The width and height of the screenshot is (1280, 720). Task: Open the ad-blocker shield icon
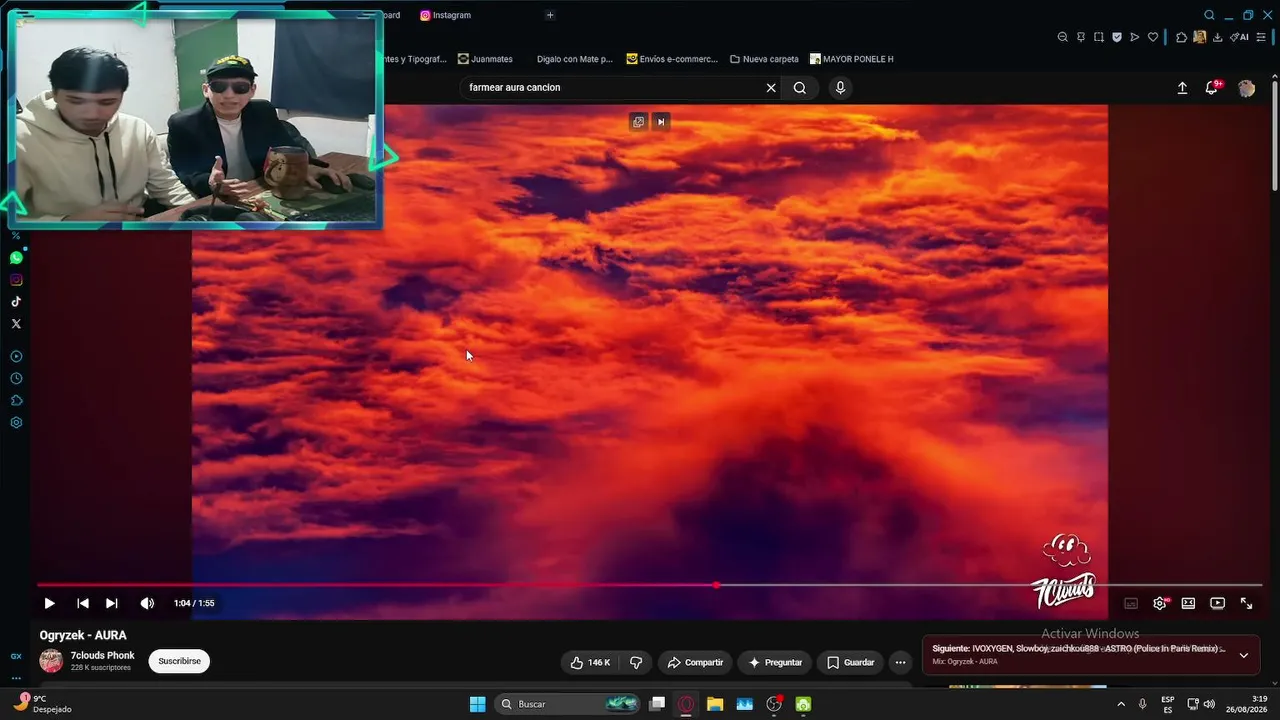[x=1117, y=37]
